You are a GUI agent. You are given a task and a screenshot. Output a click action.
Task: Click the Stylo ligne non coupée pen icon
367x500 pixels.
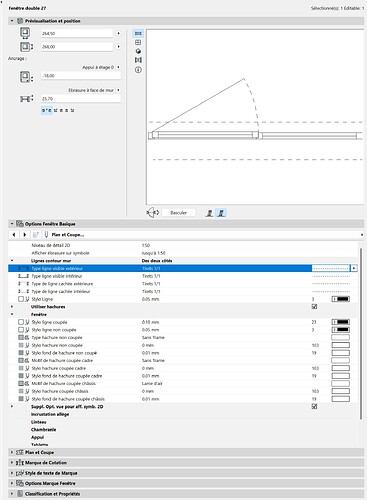(x=27, y=330)
